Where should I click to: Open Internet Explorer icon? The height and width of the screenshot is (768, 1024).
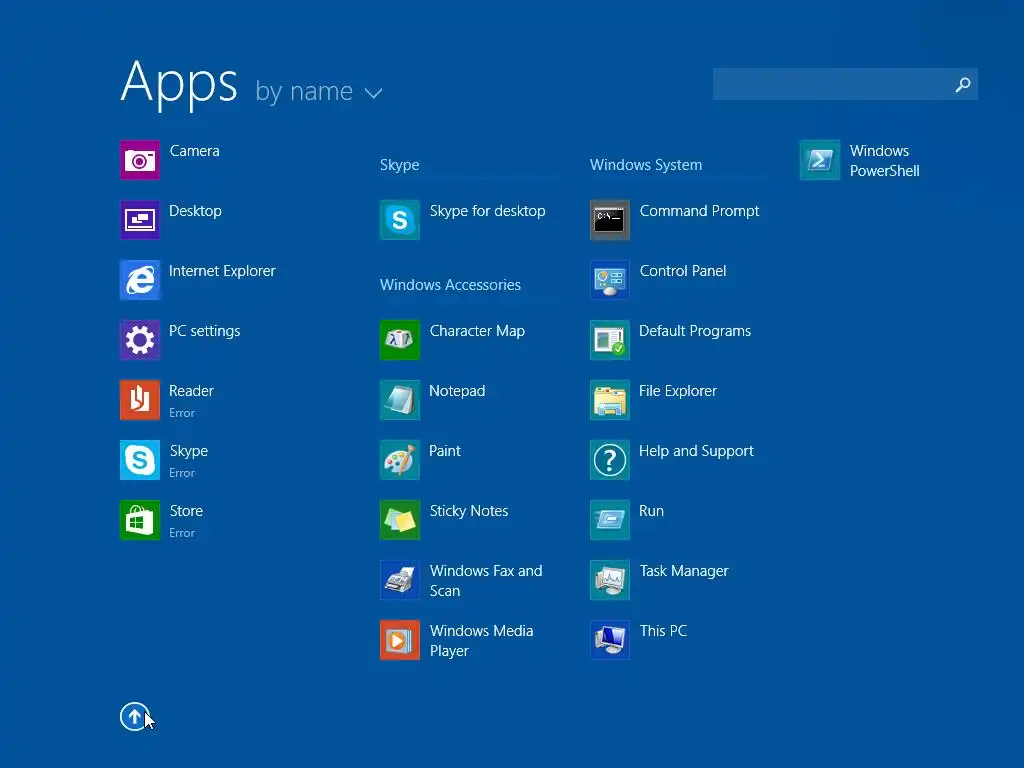coord(140,280)
